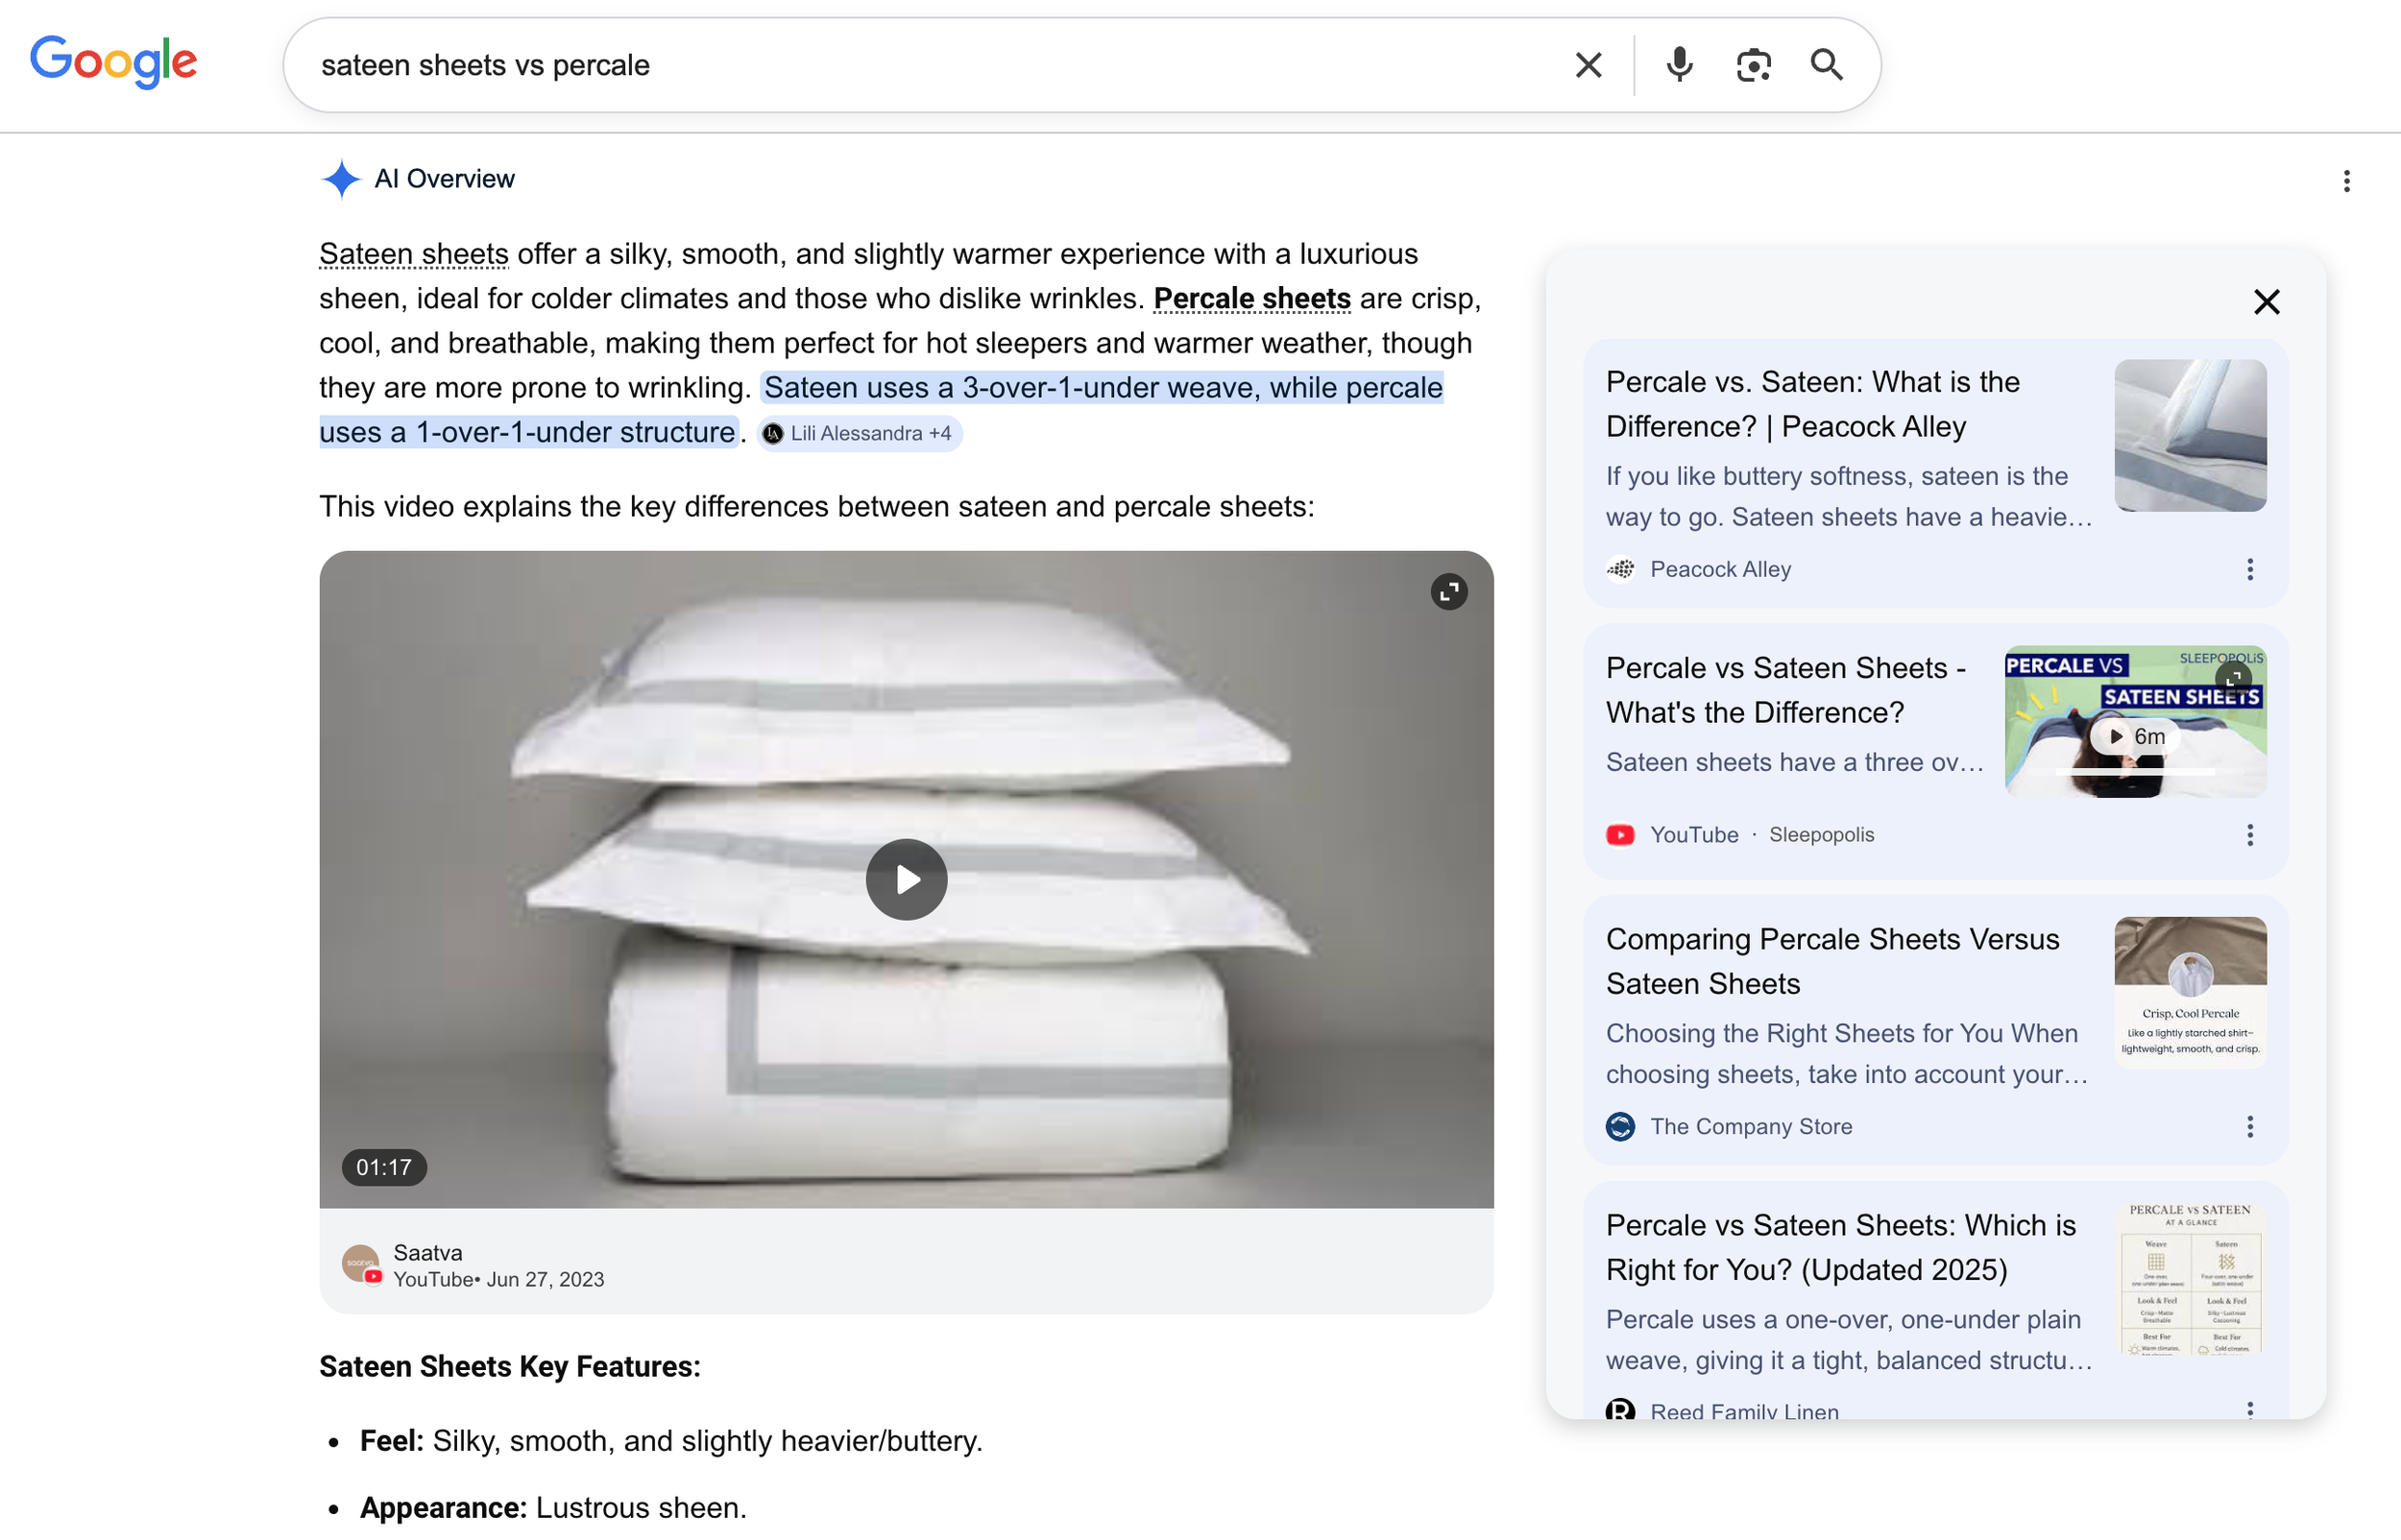Click the magnifying glass search button
The image size is (2401, 1540).
1826,65
